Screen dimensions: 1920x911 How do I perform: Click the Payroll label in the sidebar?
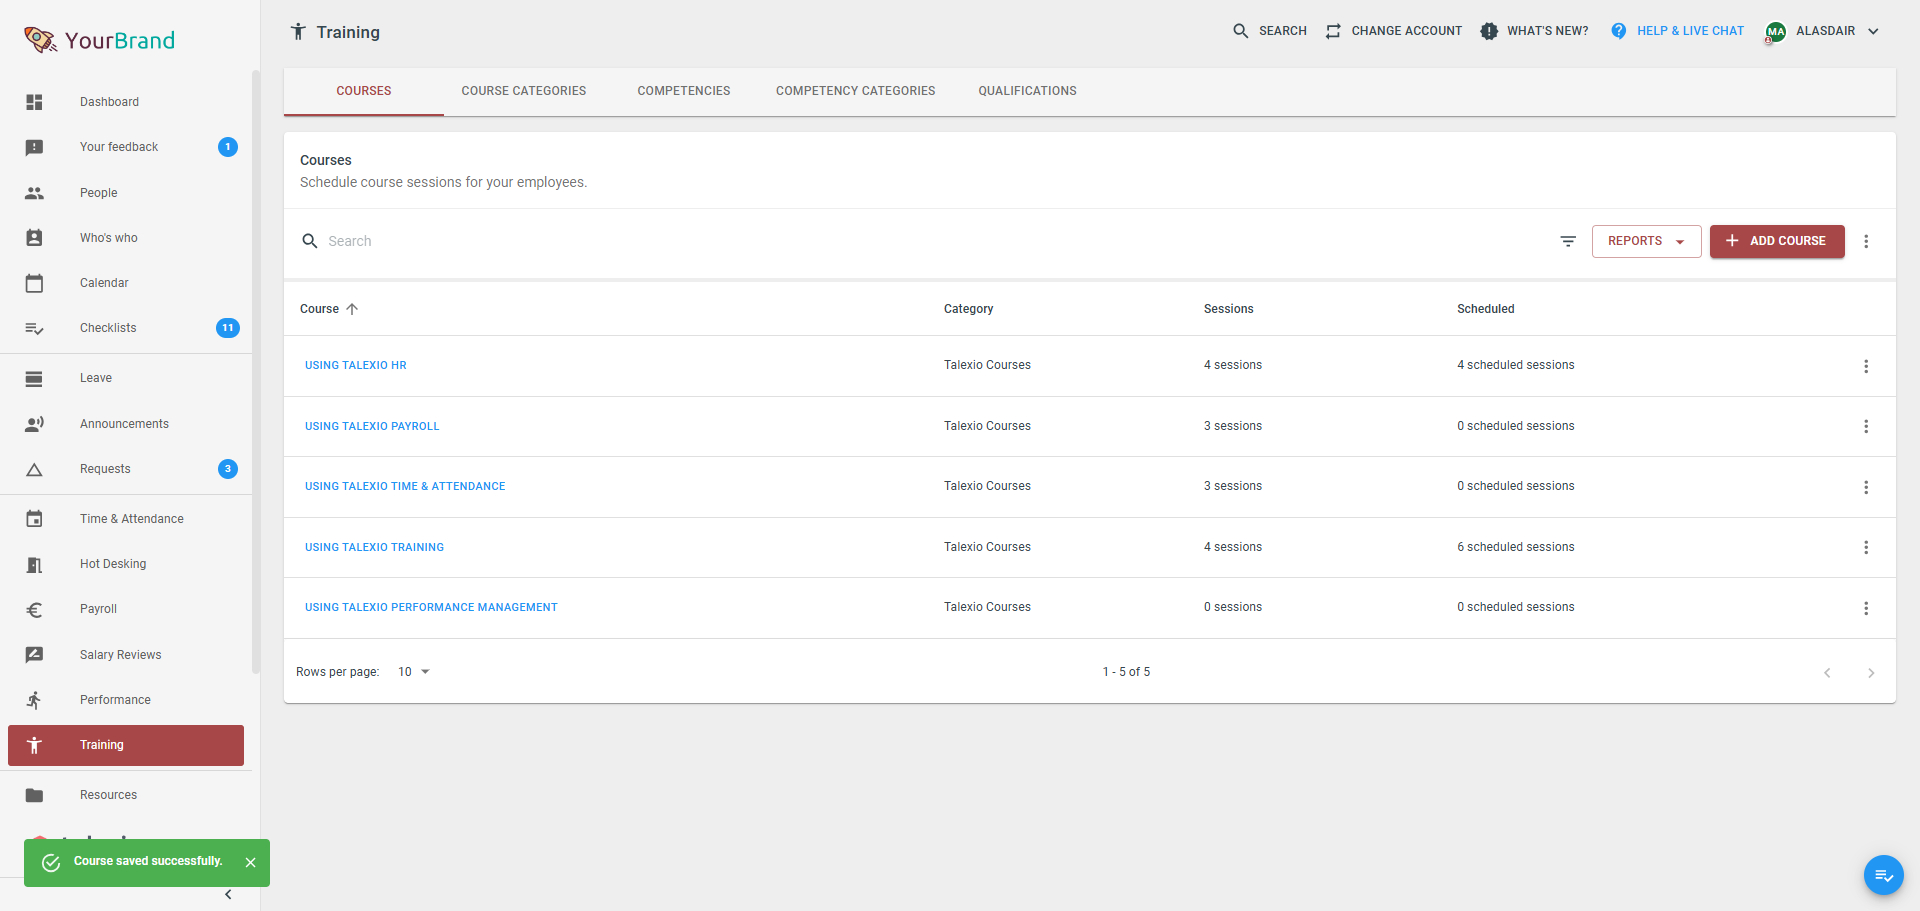pos(98,609)
